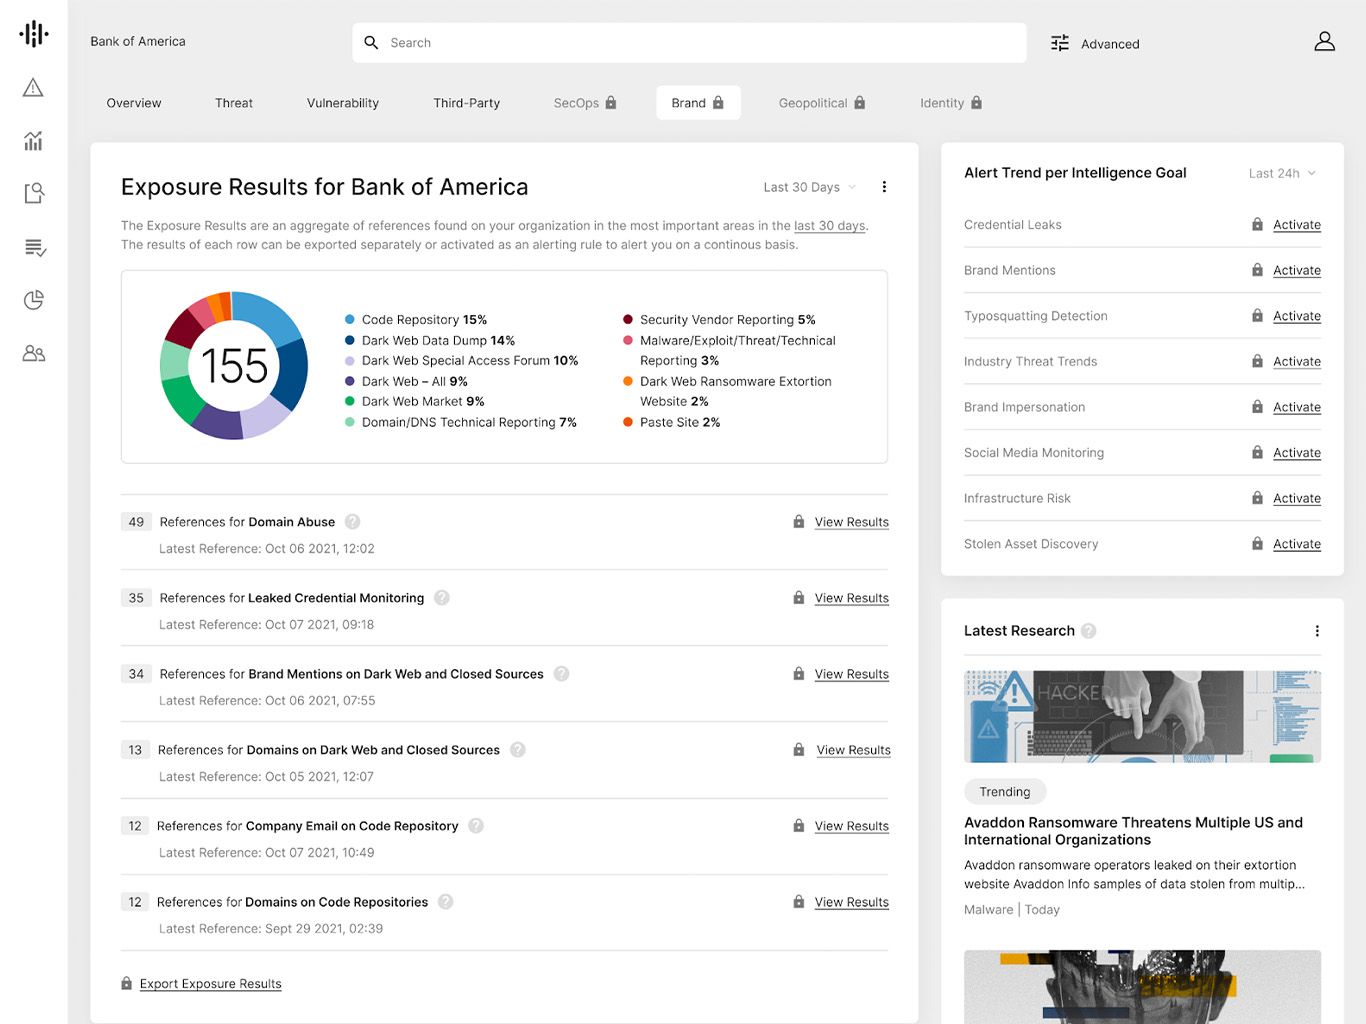Open the users sidebar icon
Screen dimensions: 1366x1024
(34, 353)
